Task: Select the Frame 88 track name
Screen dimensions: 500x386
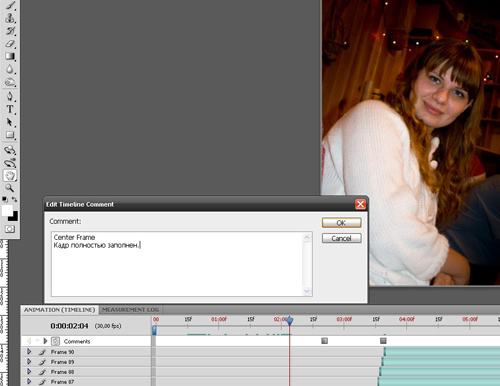Action: pyautogui.click(x=62, y=372)
